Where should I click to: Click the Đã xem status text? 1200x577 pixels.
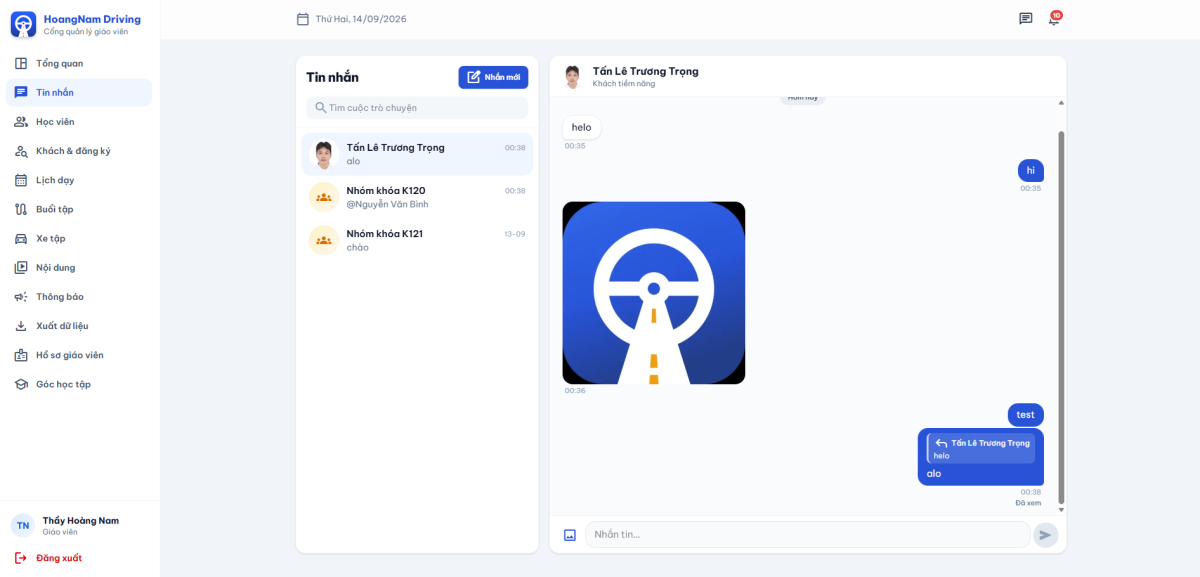pos(1028,503)
